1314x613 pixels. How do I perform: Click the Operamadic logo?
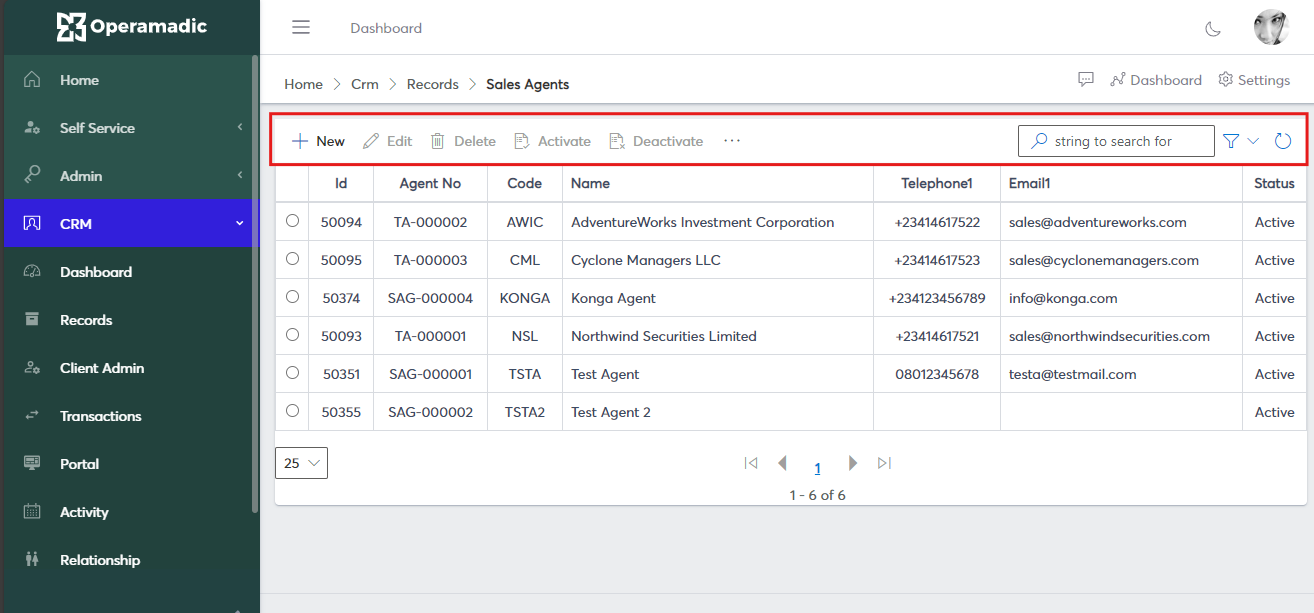click(x=131, y=27)
